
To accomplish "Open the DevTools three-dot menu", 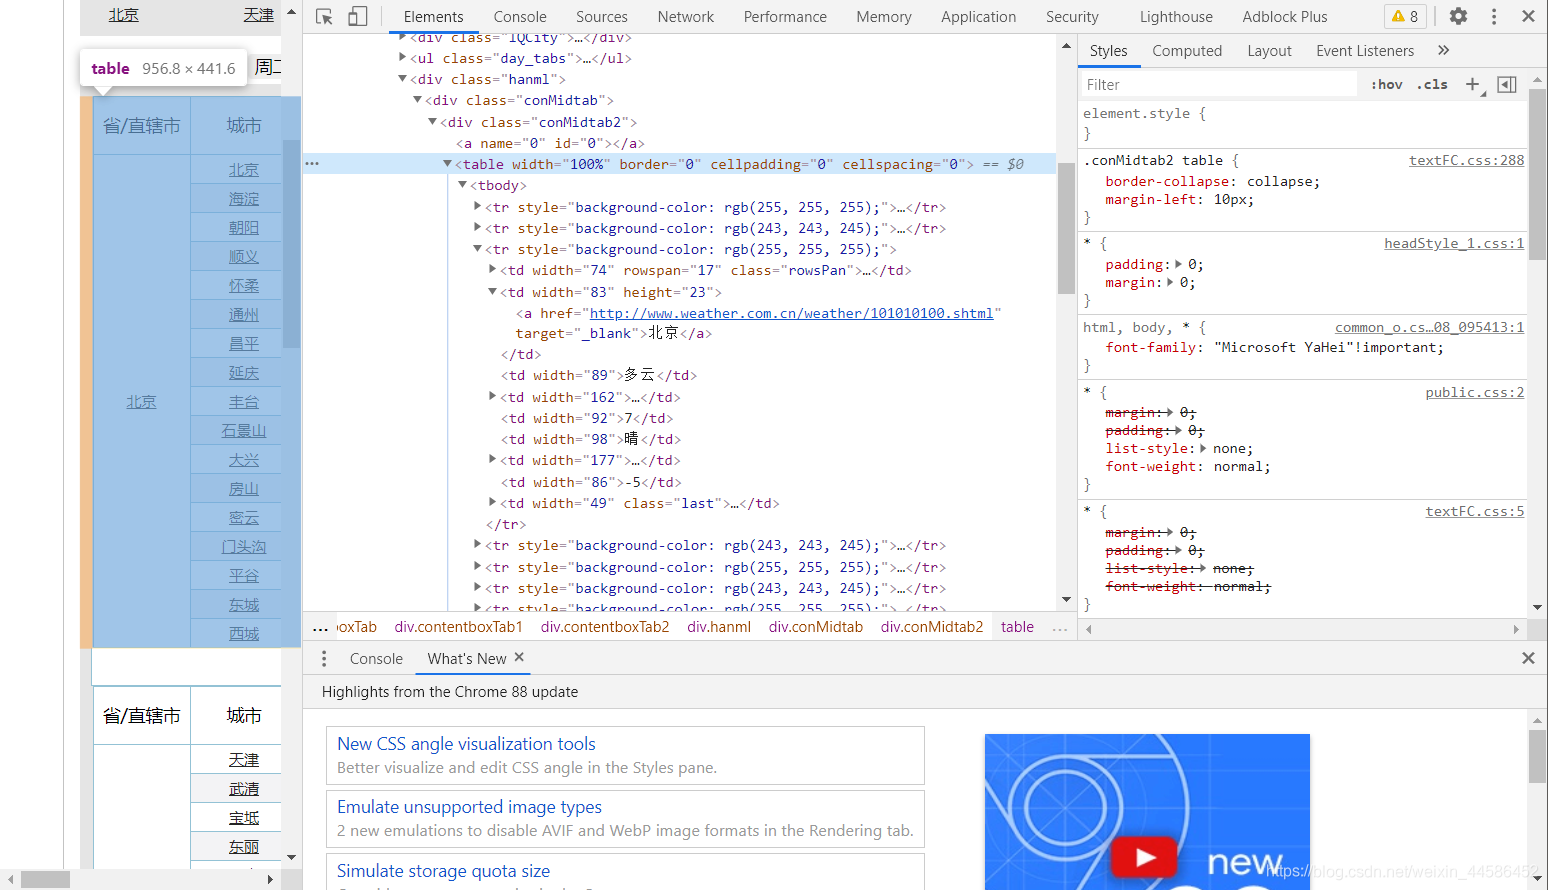I will pos(1494,16).
